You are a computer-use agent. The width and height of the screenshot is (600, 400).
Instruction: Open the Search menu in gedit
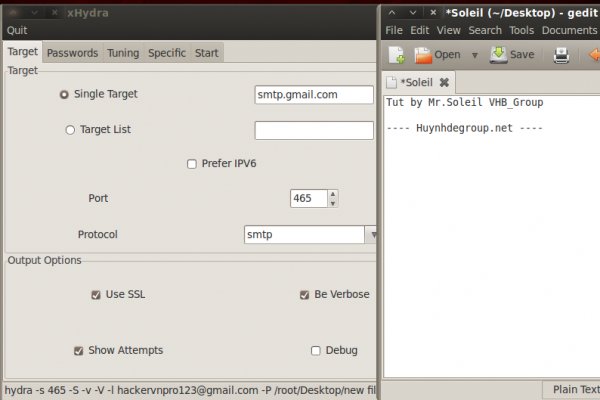click(485, 30)
